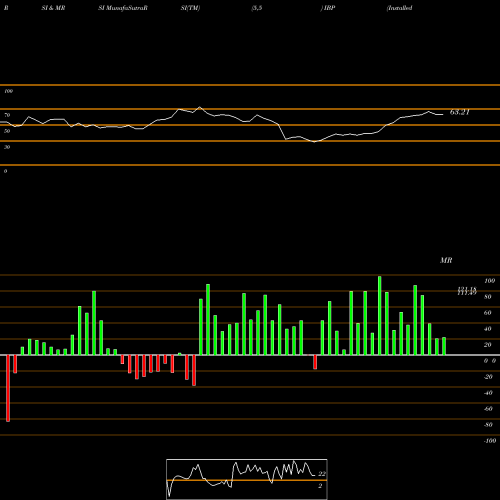Screen dimensions: 500x500
Task: Click the 80 label on MR axis
Action: click(x=488, y=297)
